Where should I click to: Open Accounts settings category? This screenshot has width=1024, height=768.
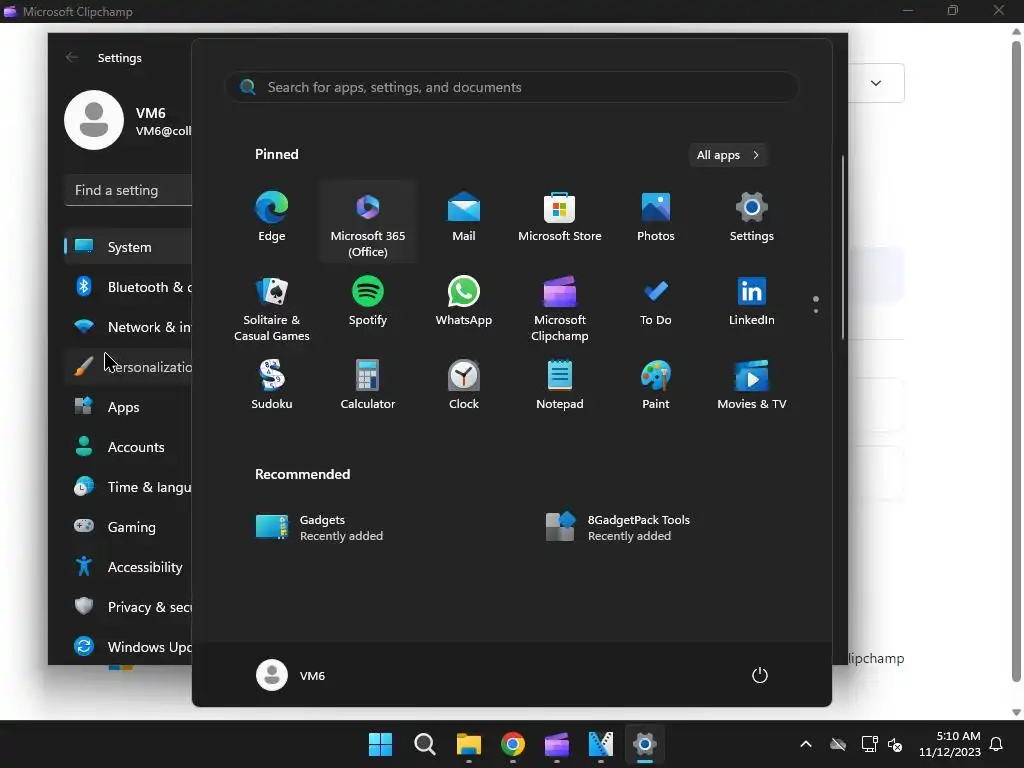129,447
